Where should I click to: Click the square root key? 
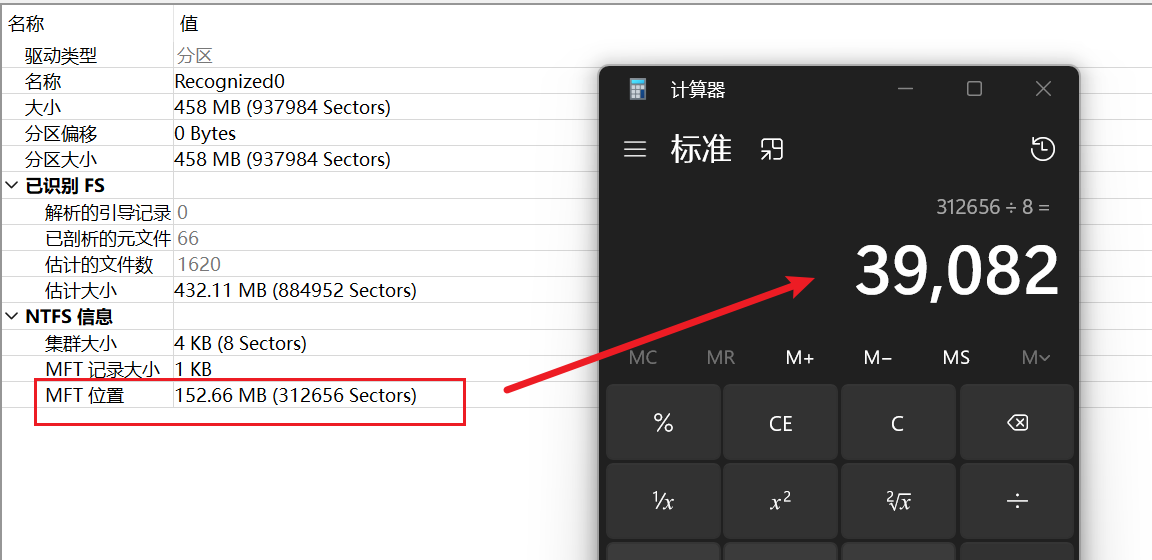[898, 501]
